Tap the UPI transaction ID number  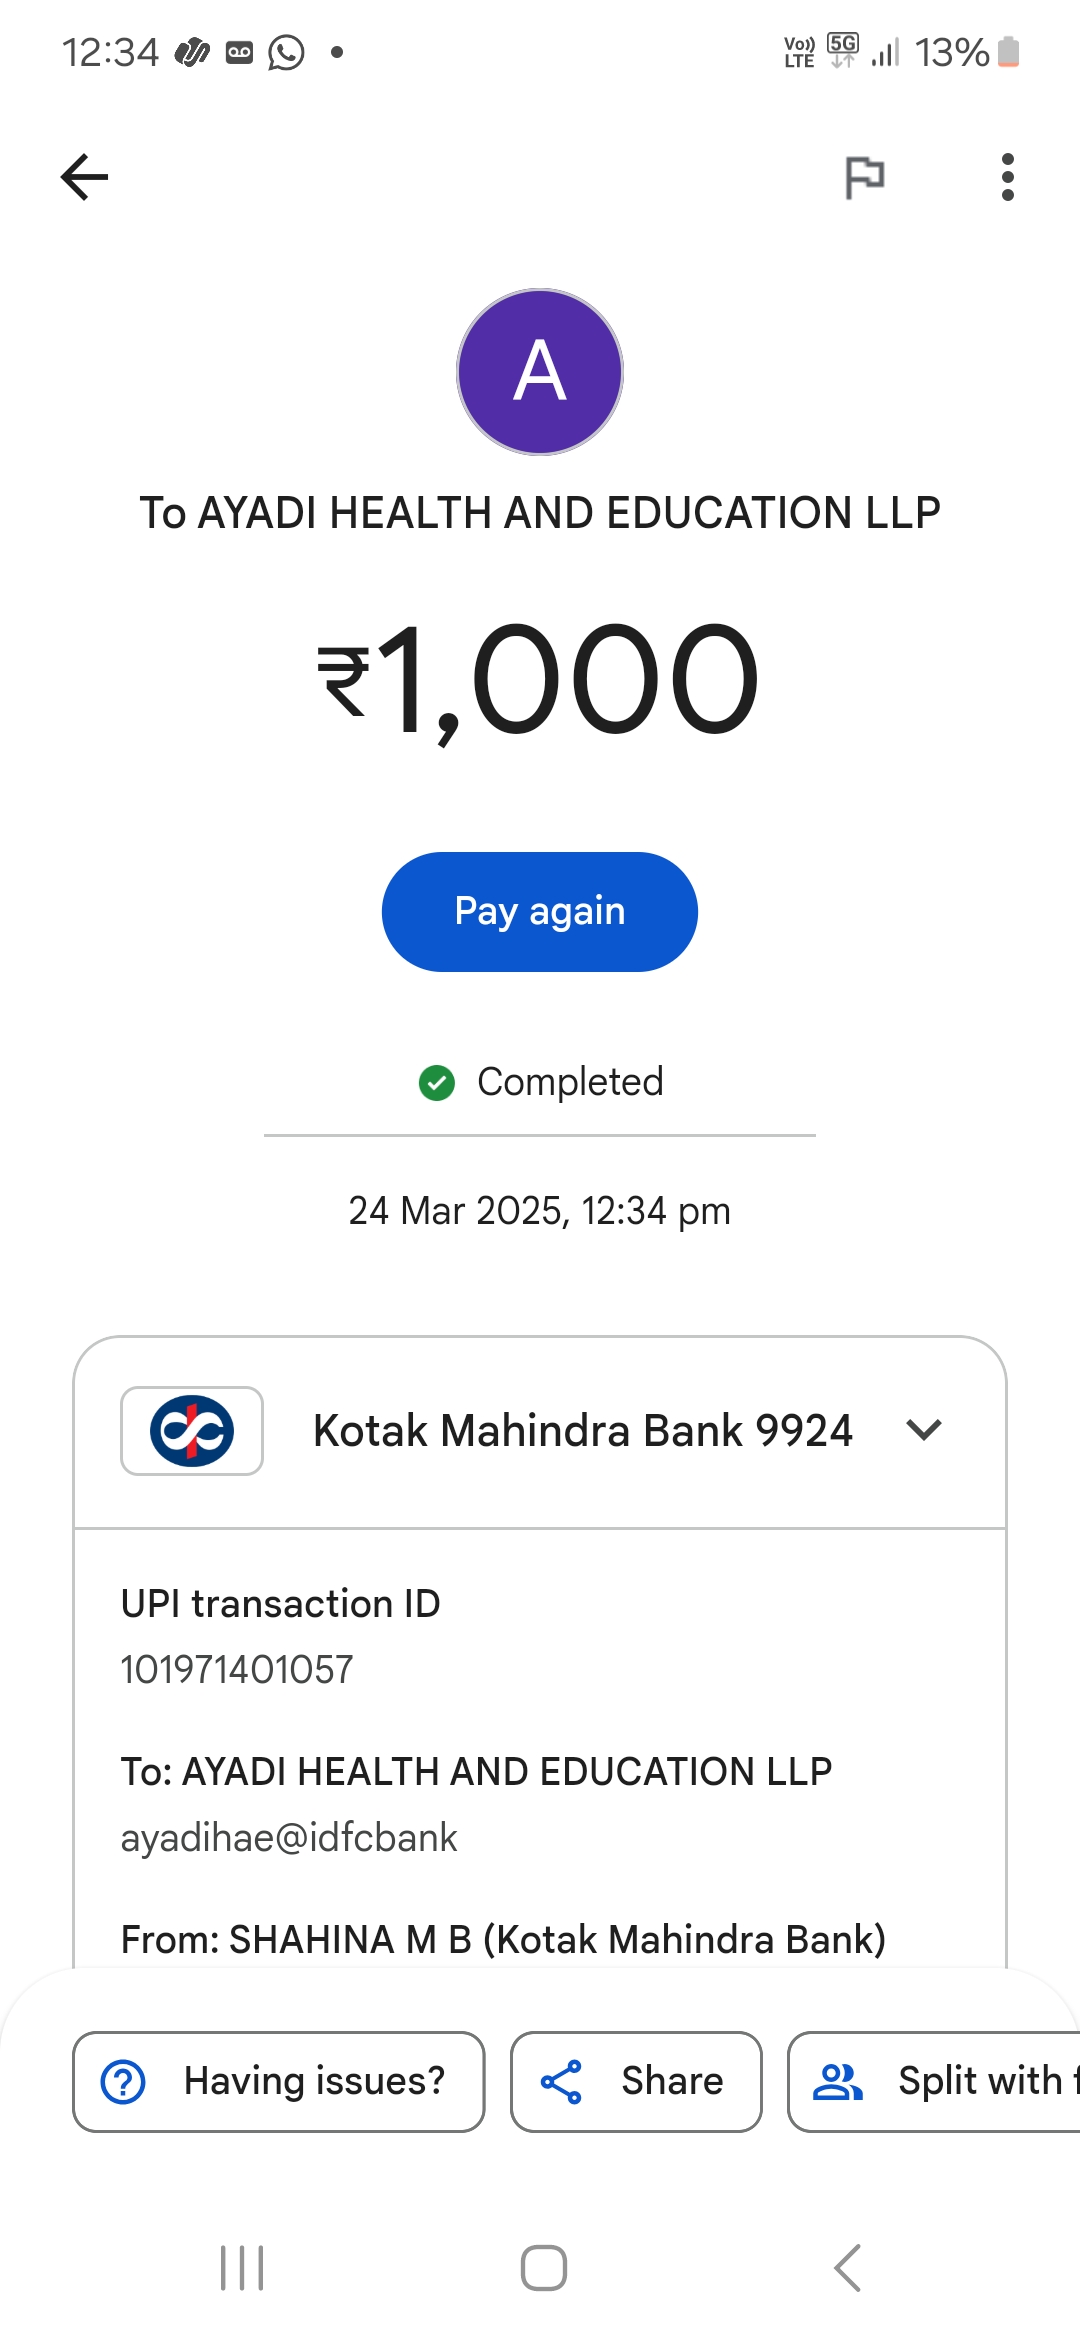coord(237,1670)
